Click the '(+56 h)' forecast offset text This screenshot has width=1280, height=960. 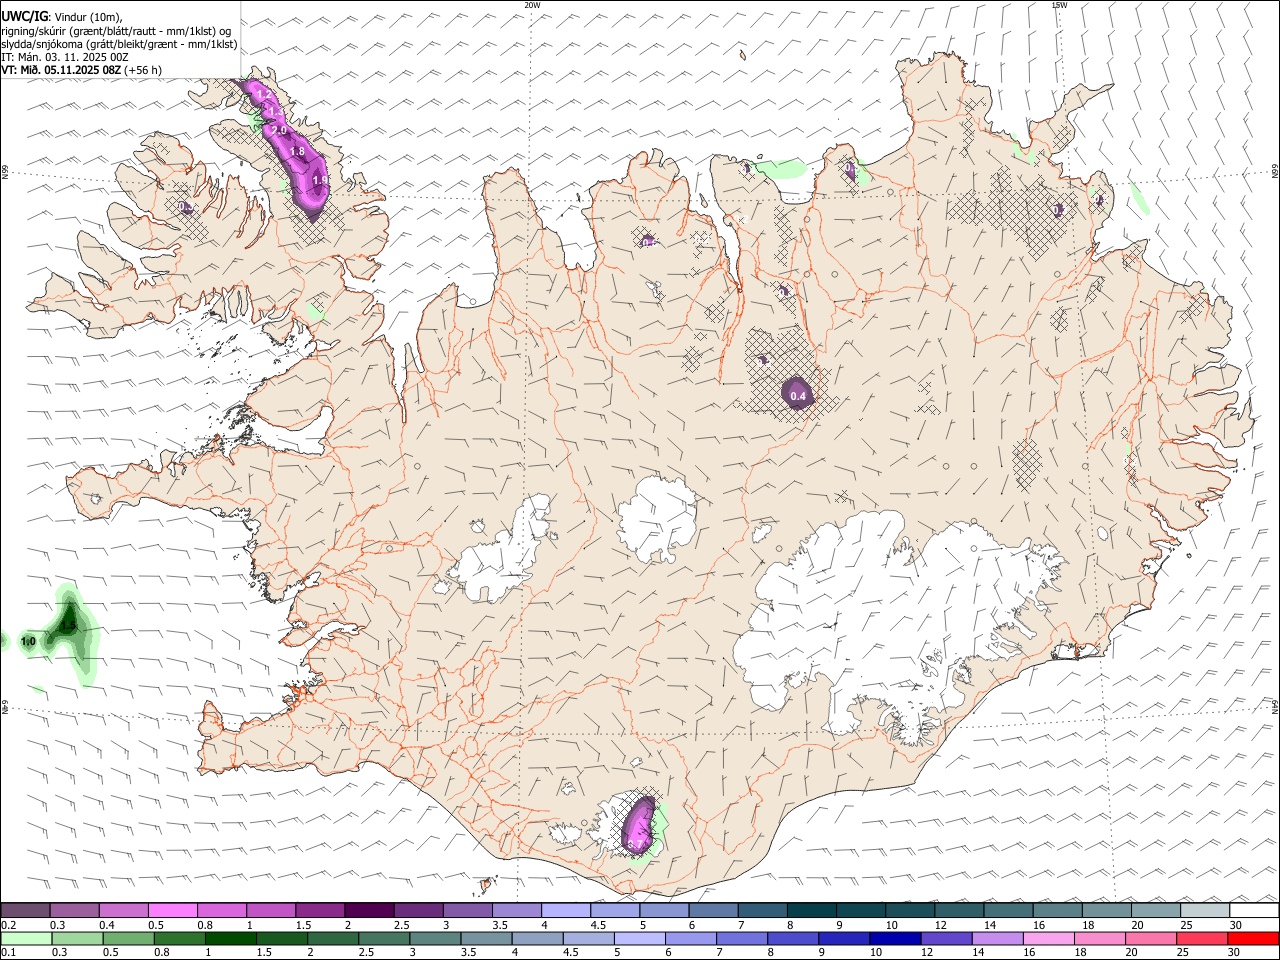(x=143, y=70)
